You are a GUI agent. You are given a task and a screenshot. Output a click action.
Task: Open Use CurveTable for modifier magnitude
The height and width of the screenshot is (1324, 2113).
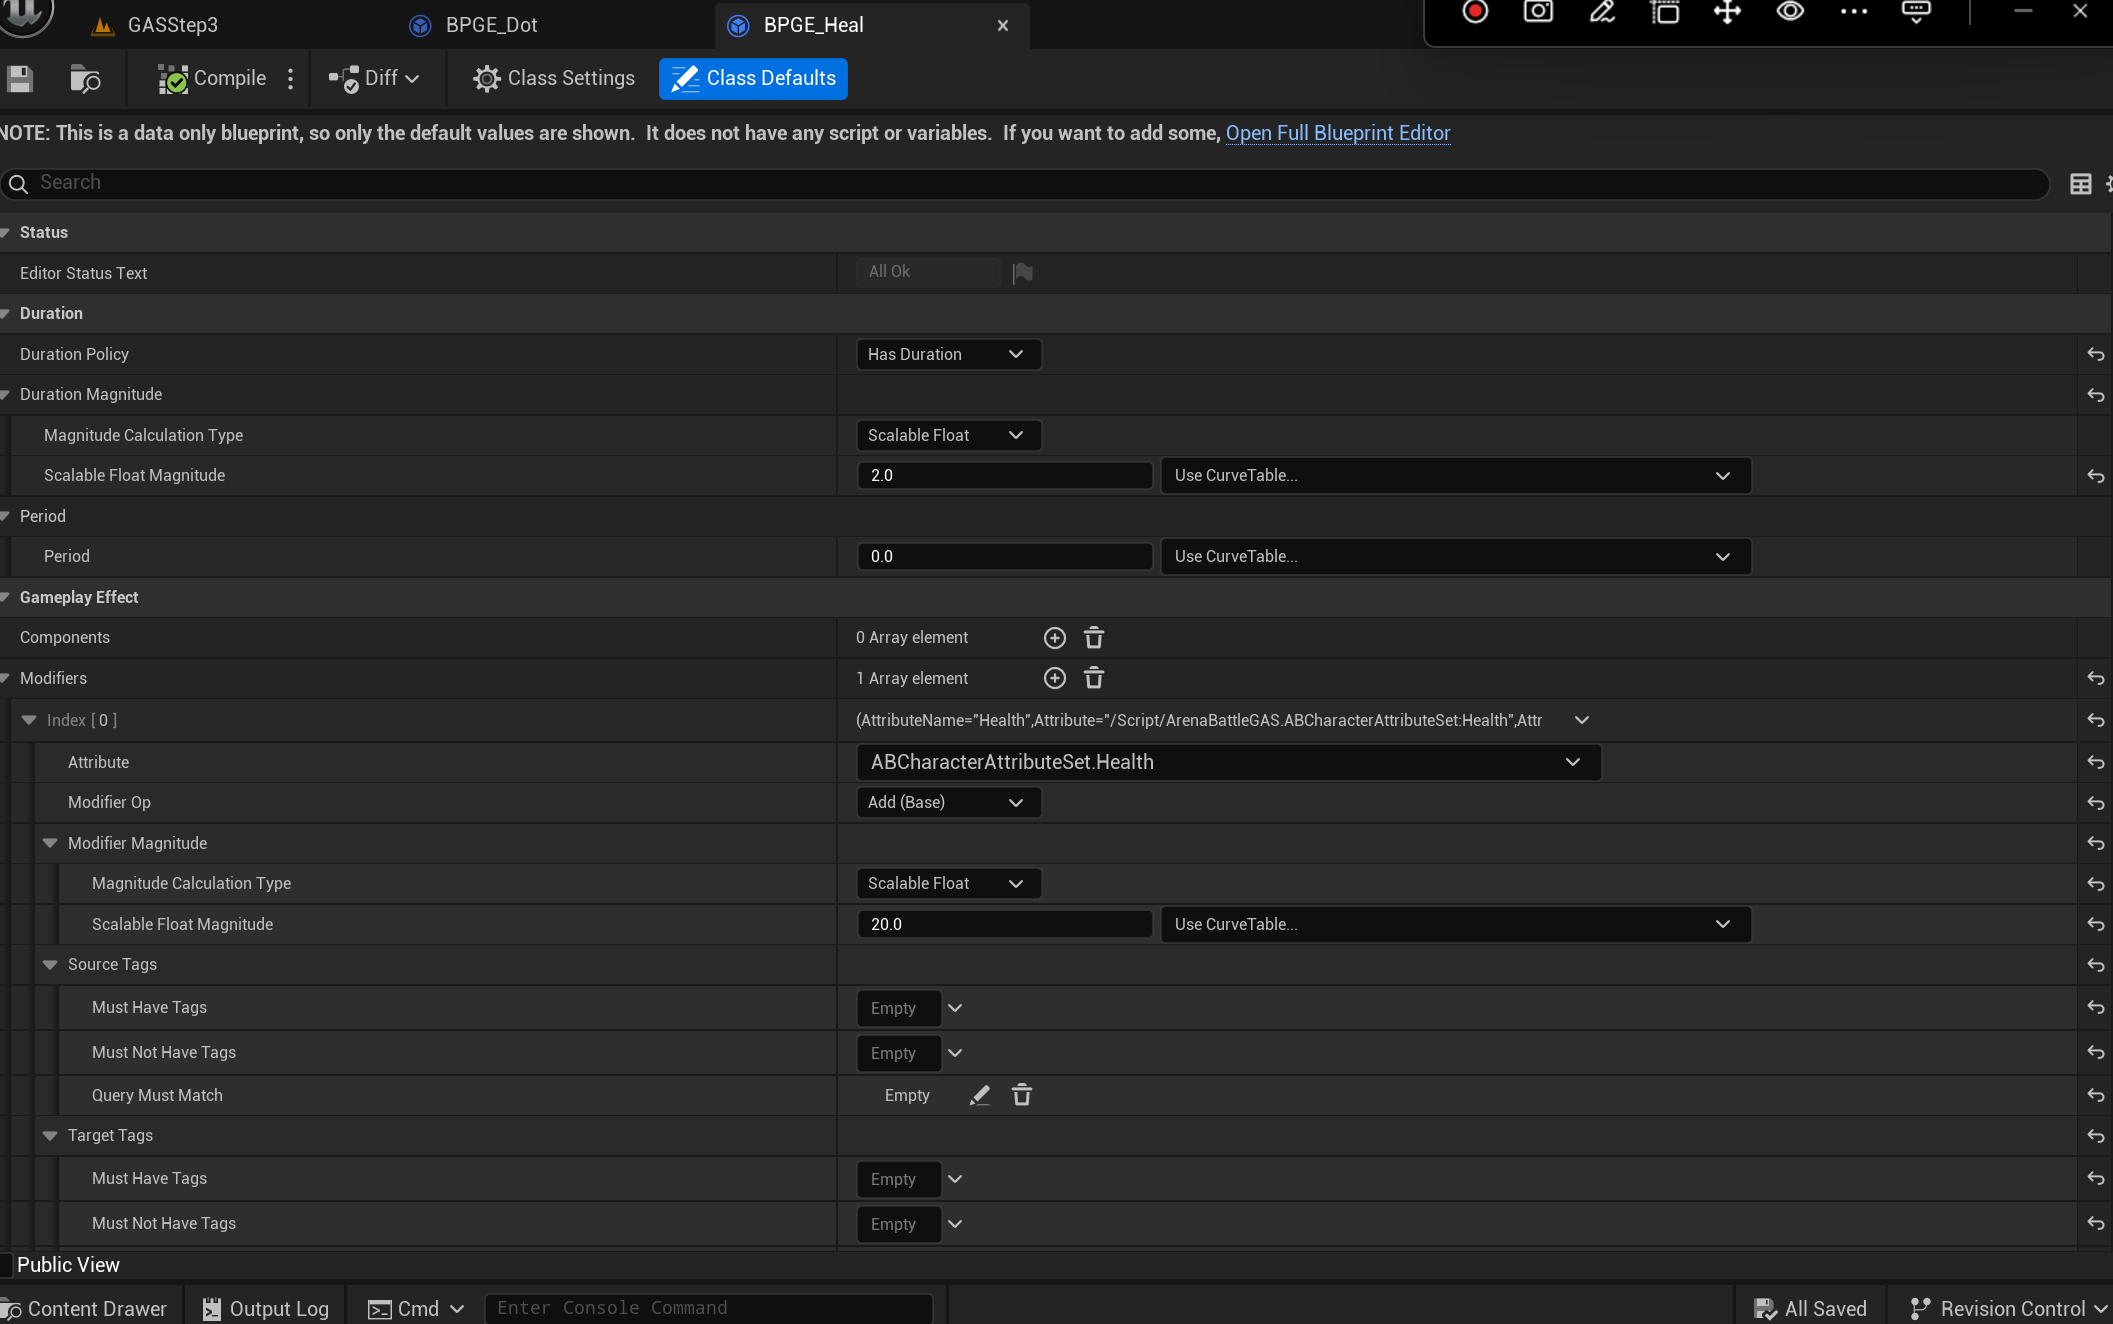point(1455,924)
